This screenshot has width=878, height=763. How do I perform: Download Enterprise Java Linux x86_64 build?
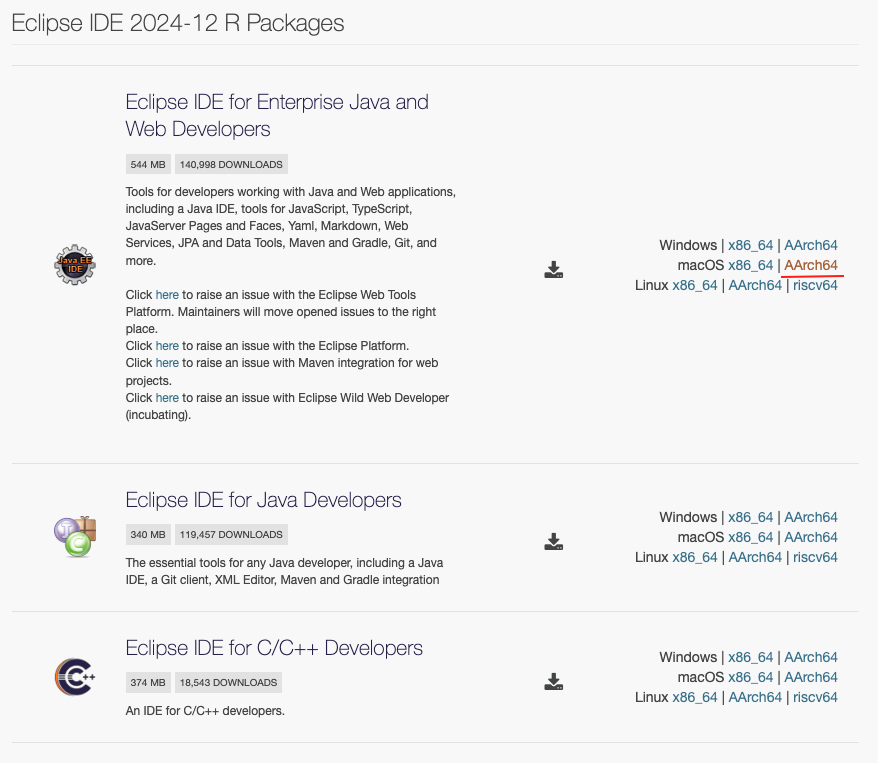695,285
